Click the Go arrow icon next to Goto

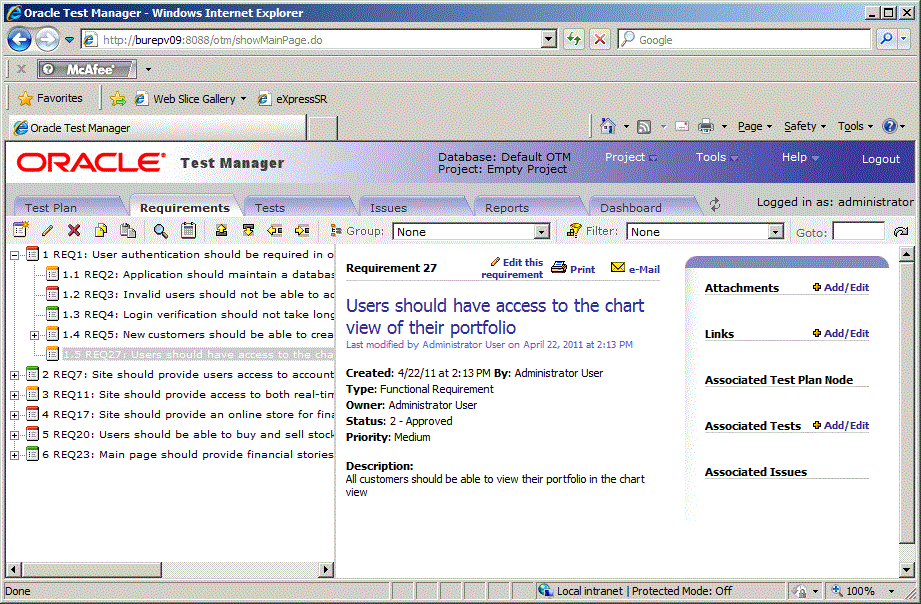[x=901, y=231]
